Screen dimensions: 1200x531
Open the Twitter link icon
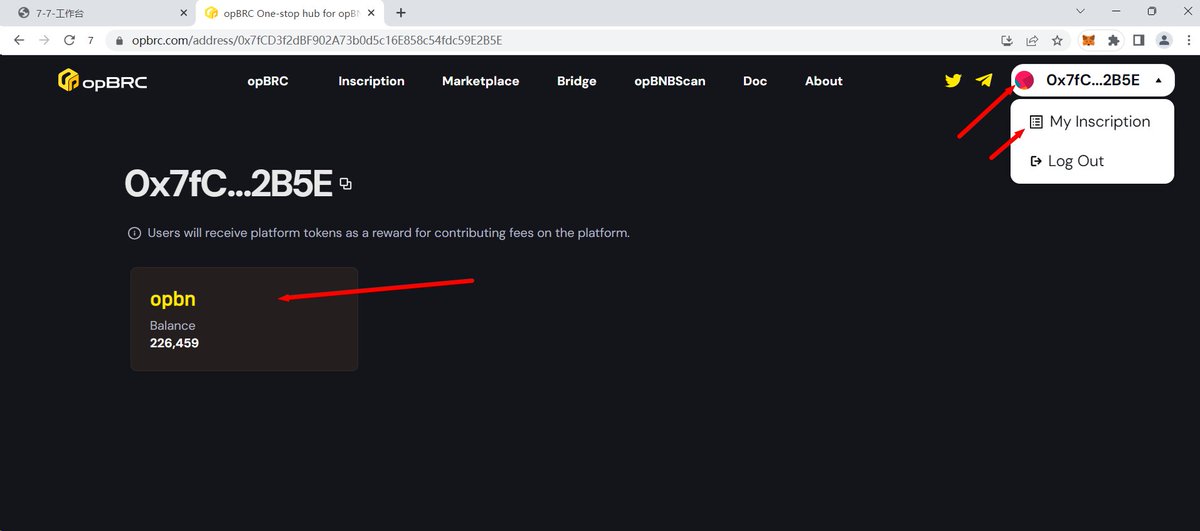pos(953,81)
